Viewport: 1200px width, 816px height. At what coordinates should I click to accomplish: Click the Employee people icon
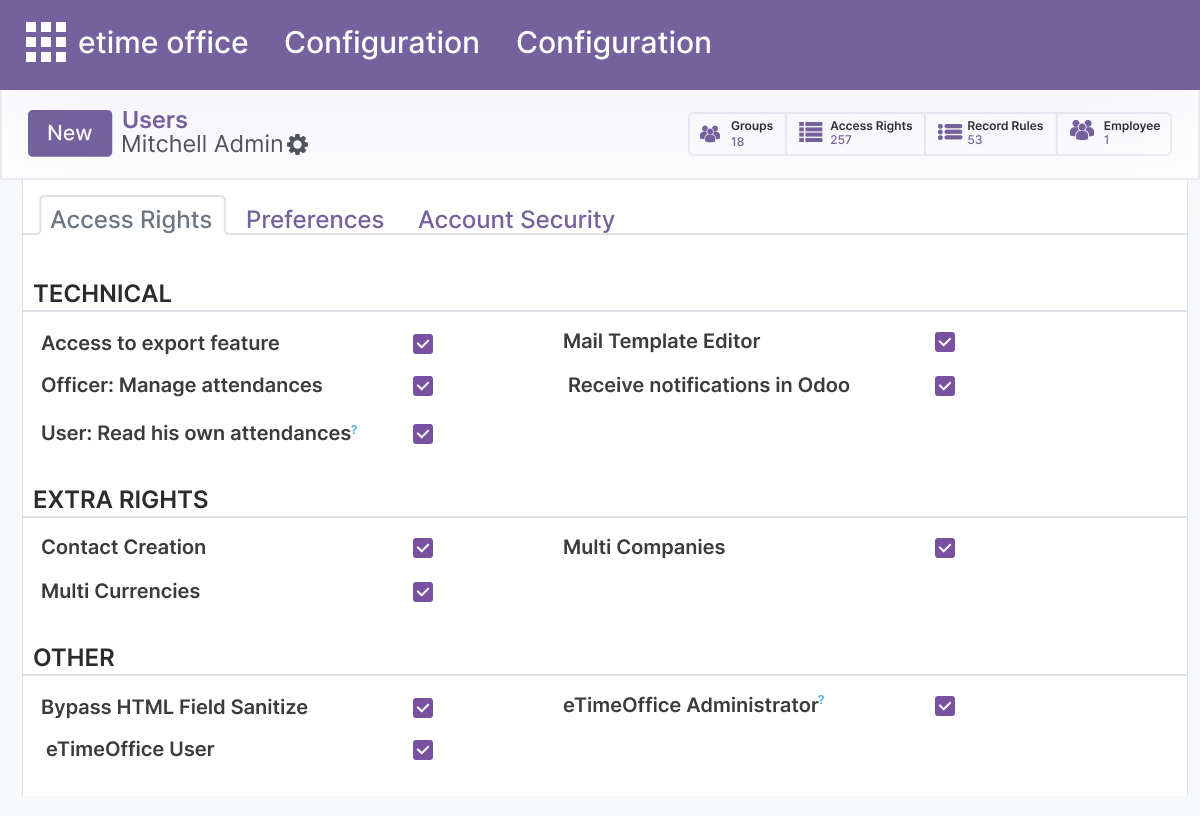click(1082, 130)
